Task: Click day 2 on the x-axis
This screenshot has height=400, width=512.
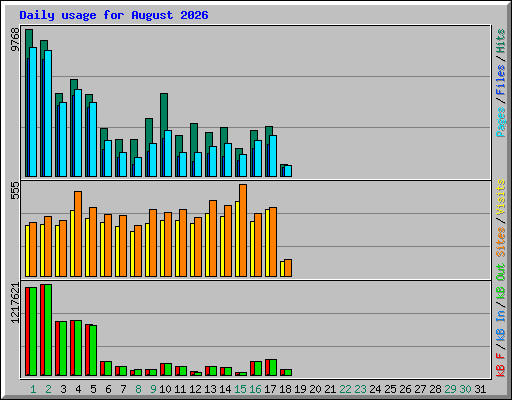Action: (x=48, y=389)
